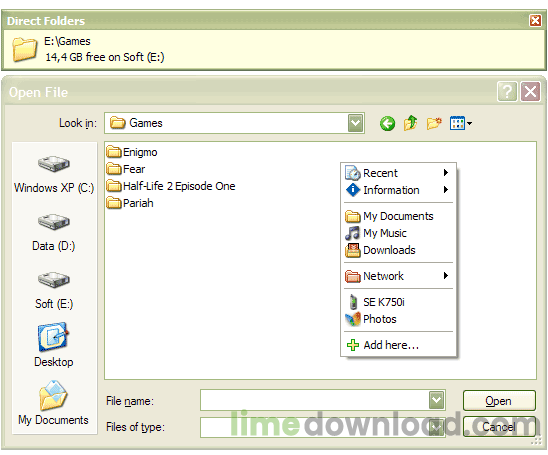The width and height of the screenshot is (548, 455).
Task: Select the Fear folder
Action: point(126,169)
